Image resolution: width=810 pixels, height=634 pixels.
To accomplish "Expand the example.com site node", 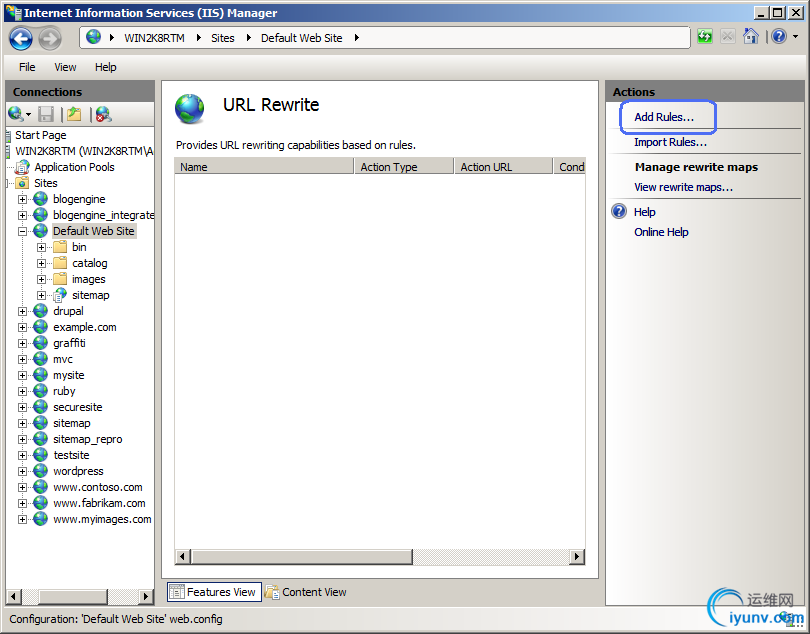I will pos(22,327).
